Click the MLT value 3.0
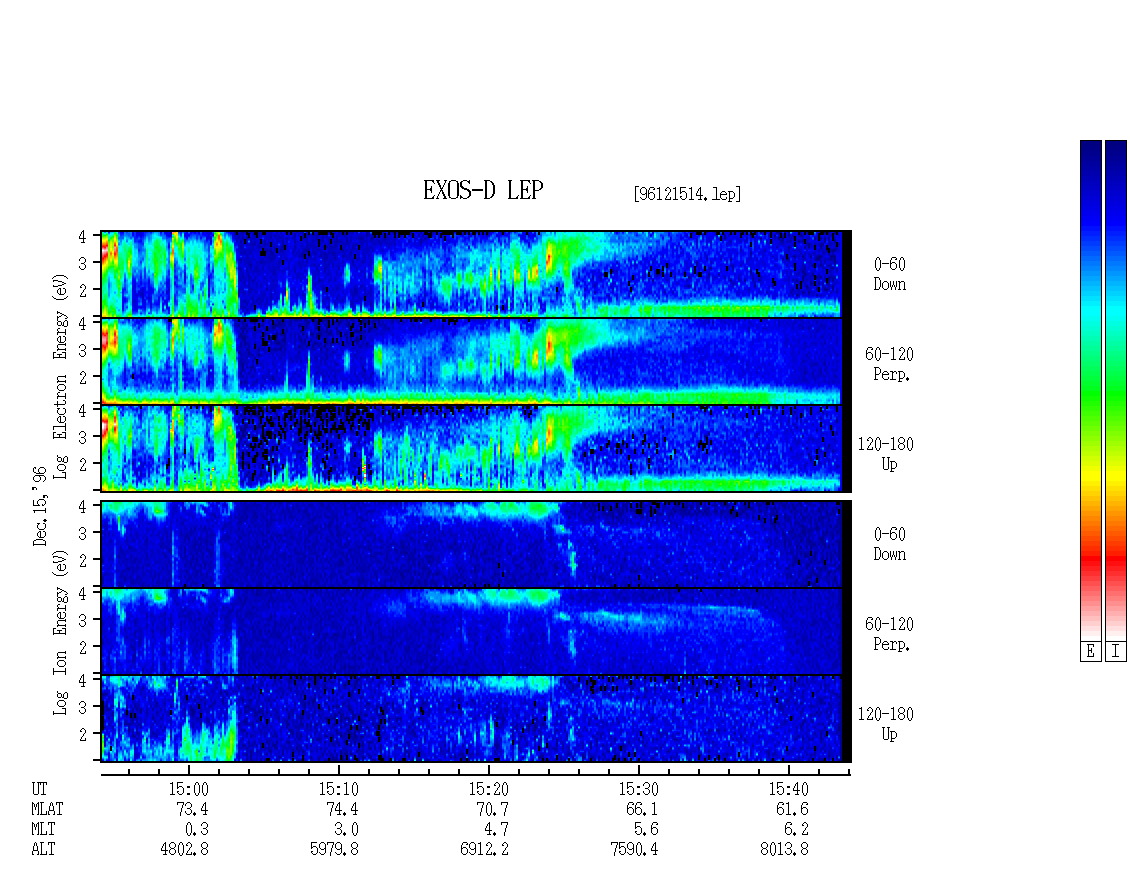Screen dimensions: 1130x875 click(346, 830)
